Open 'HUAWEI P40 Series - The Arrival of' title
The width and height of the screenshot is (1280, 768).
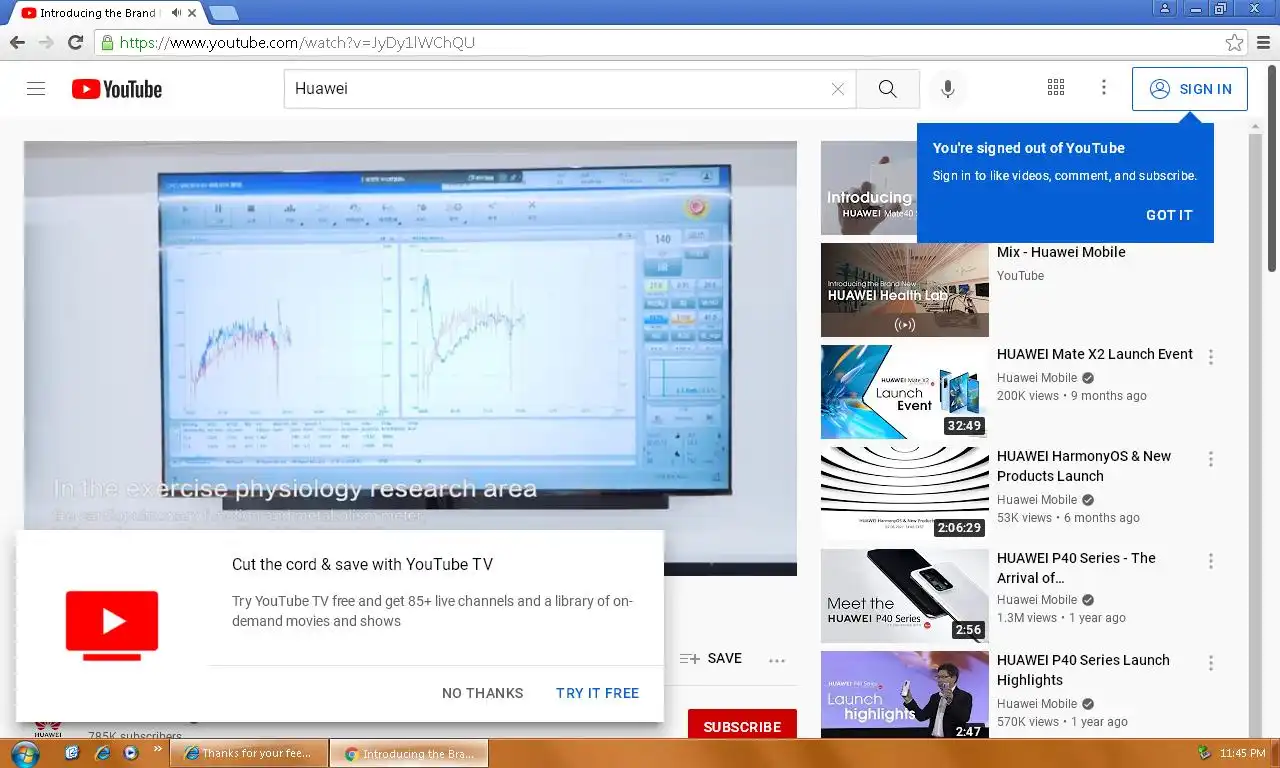(1076, 568)
